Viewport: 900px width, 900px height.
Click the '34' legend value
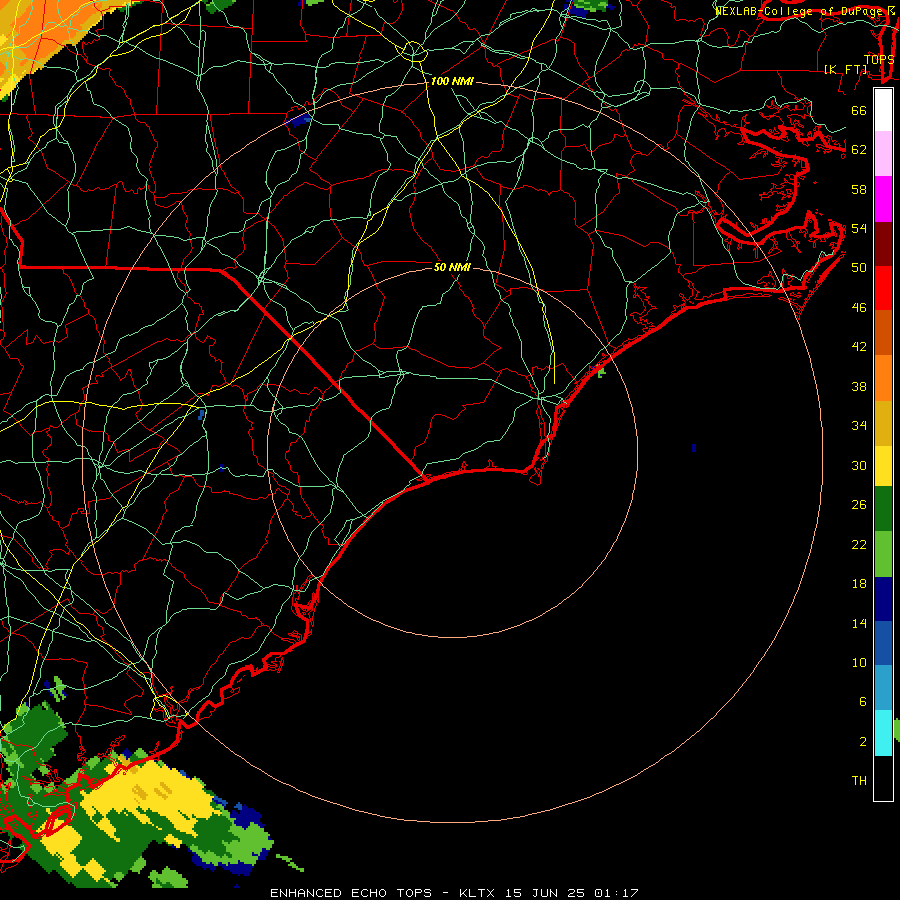[x=859, y=426]
